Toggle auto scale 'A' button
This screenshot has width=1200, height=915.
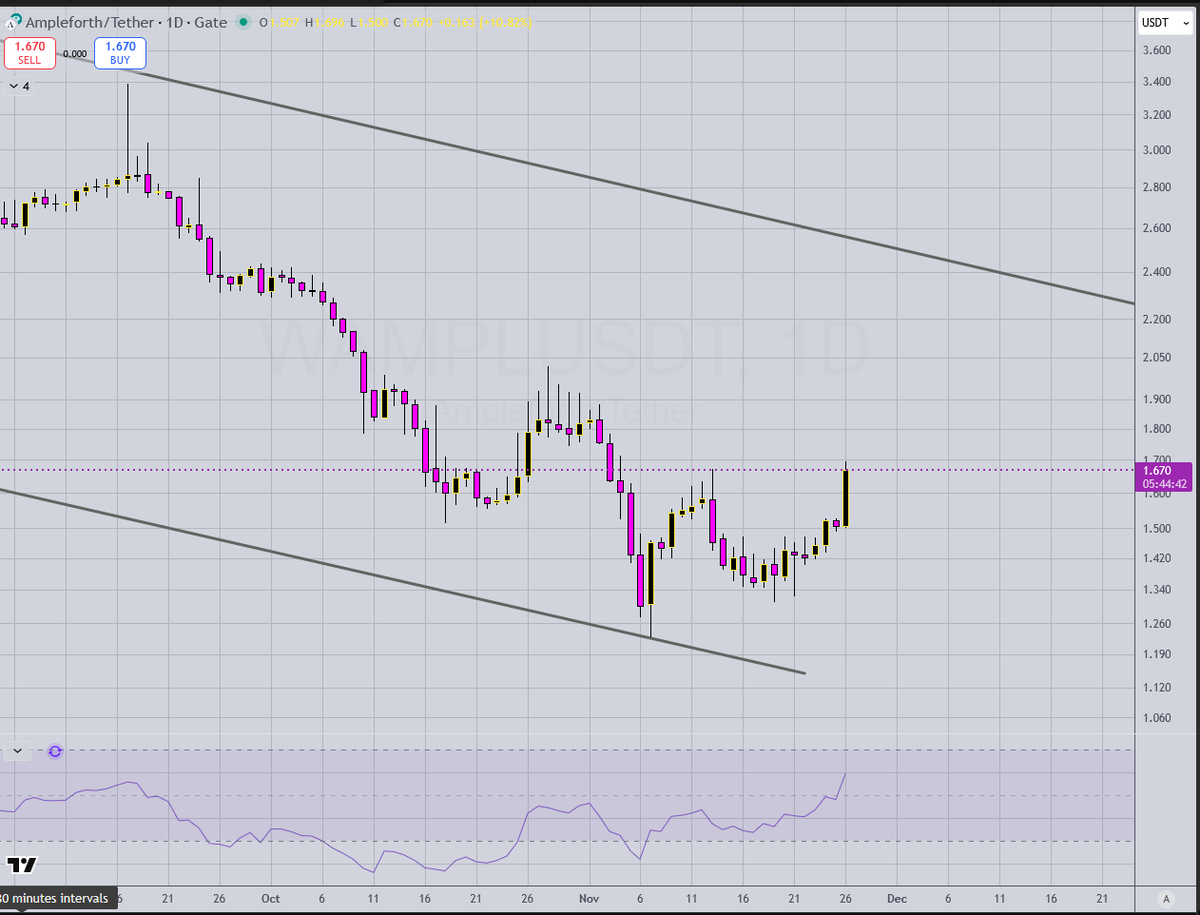pyautogui.click(x=1166, y=898)
